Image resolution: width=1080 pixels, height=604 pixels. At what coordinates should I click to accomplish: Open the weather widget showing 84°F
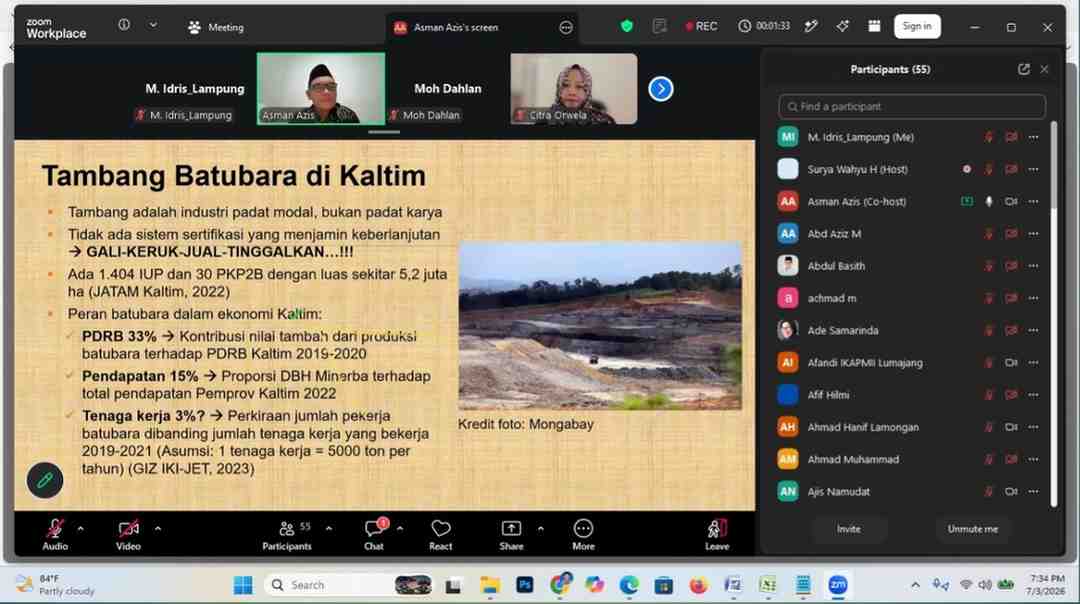coord(56,585)
